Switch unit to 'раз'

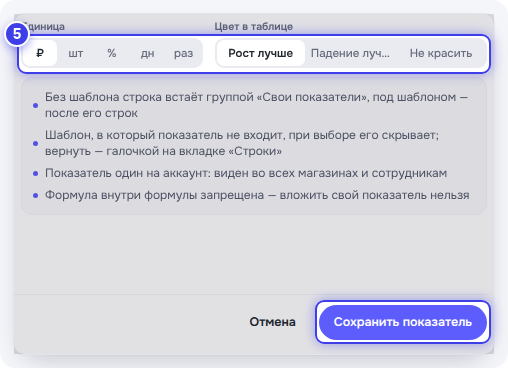tap(183, 53)
